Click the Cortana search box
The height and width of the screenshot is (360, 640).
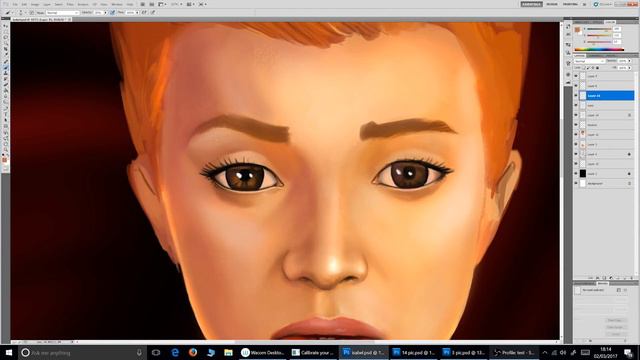(x=82, y=352)
